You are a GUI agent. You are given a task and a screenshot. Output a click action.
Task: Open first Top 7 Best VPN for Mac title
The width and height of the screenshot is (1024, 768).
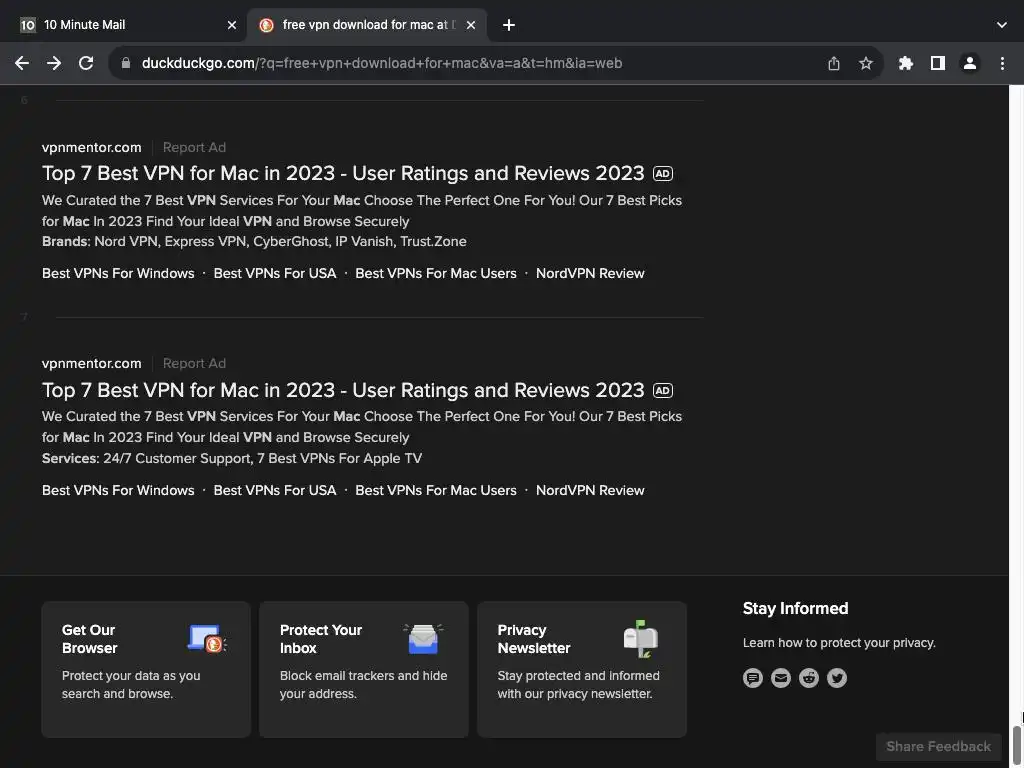(343, 173)
